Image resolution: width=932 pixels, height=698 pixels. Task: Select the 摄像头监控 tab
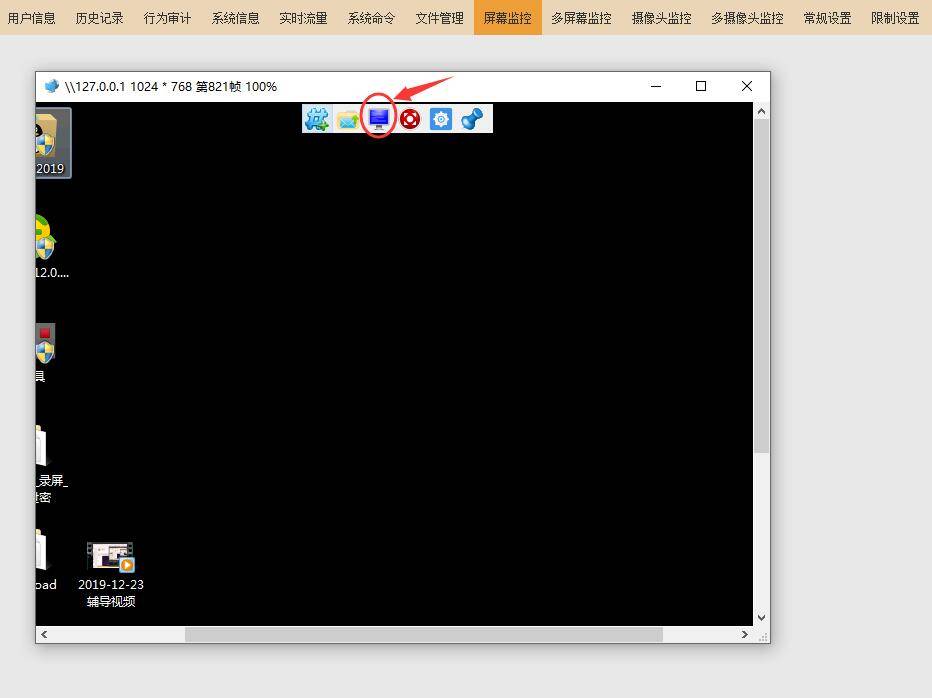point(662,18)
